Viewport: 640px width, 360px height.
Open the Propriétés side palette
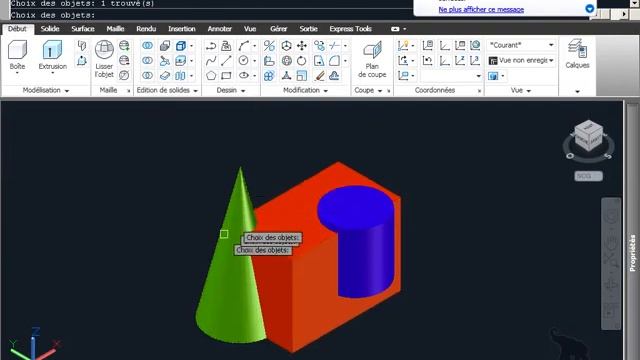point(632,253)
